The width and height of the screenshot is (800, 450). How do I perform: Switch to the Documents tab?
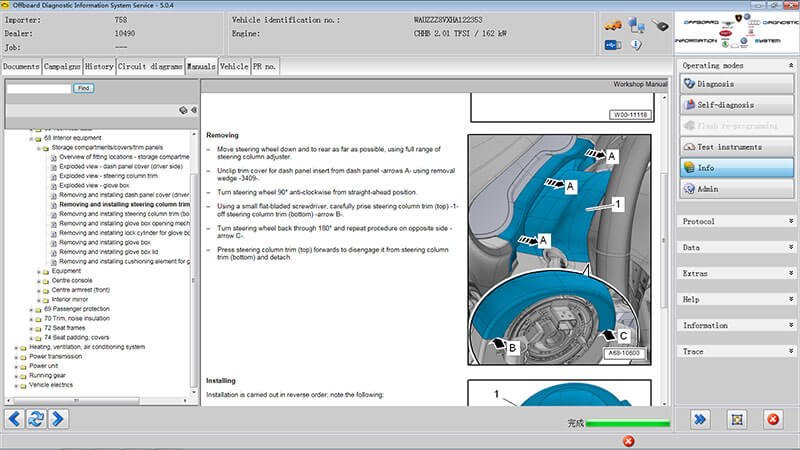click(21, 66)
